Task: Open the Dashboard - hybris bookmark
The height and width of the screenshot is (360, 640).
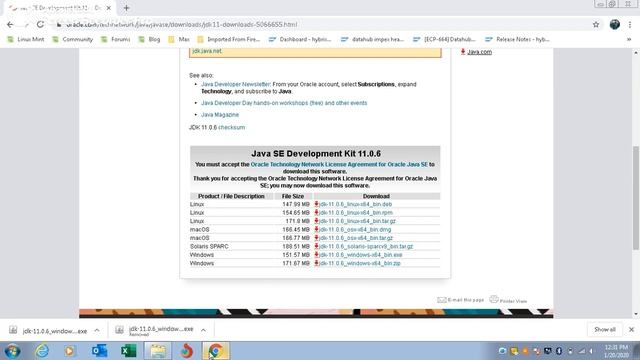Action: (x=300, y=39)
